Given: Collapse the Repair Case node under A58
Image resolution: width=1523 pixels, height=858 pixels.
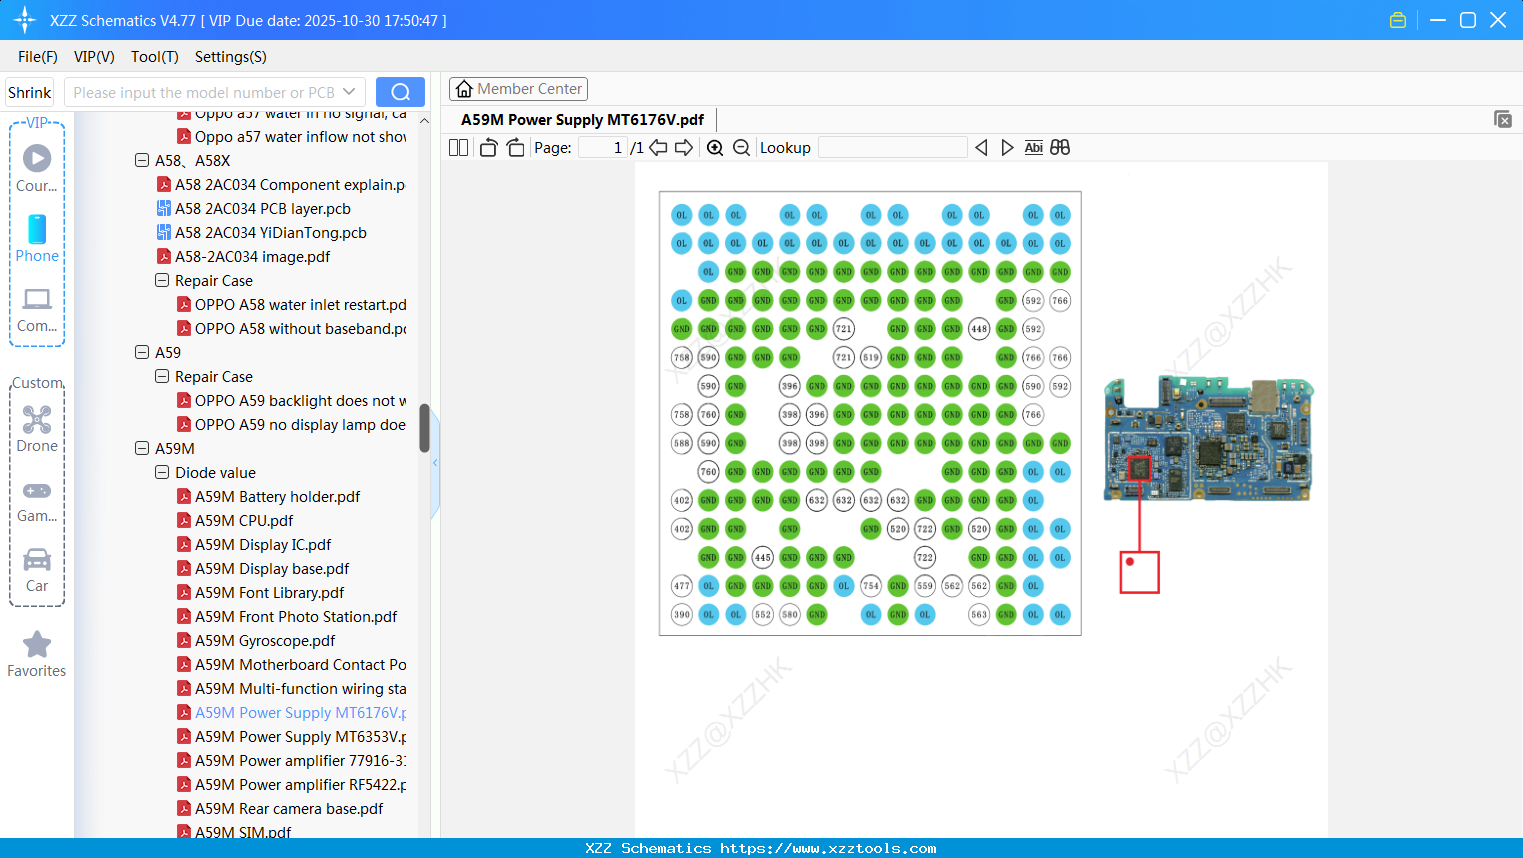Looking at the screenshot, I should point(162,280).
